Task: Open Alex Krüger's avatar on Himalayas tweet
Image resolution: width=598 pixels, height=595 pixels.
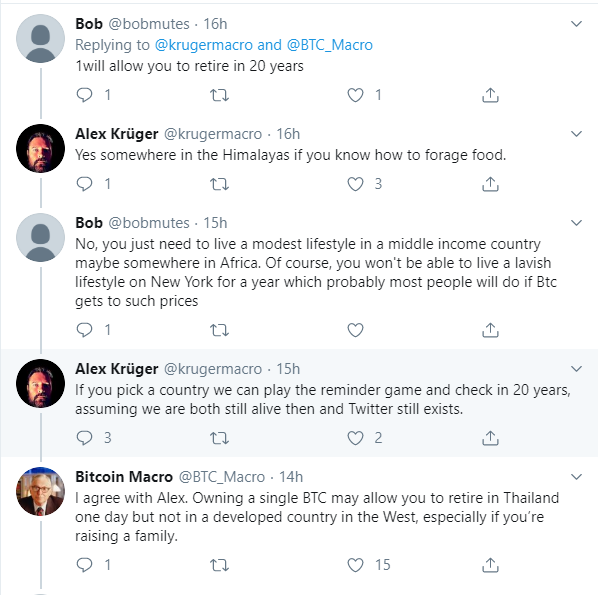Action: click(x=40, y=148)
